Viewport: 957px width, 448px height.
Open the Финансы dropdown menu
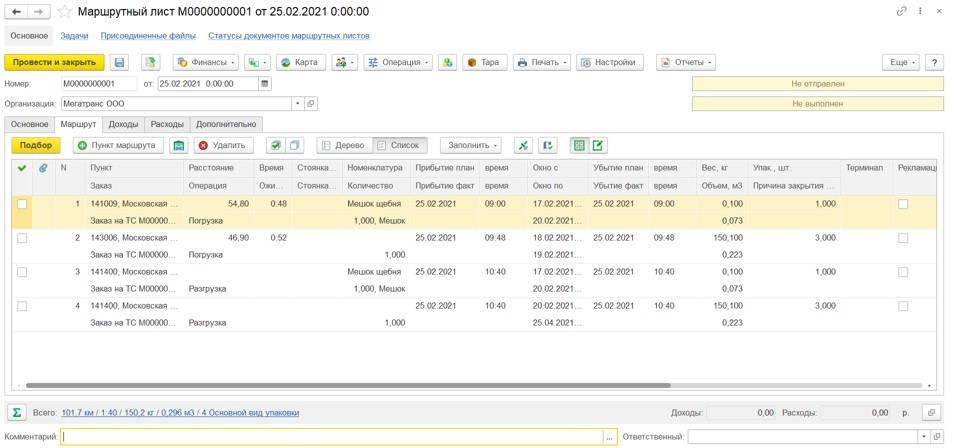tap(205, 62)
